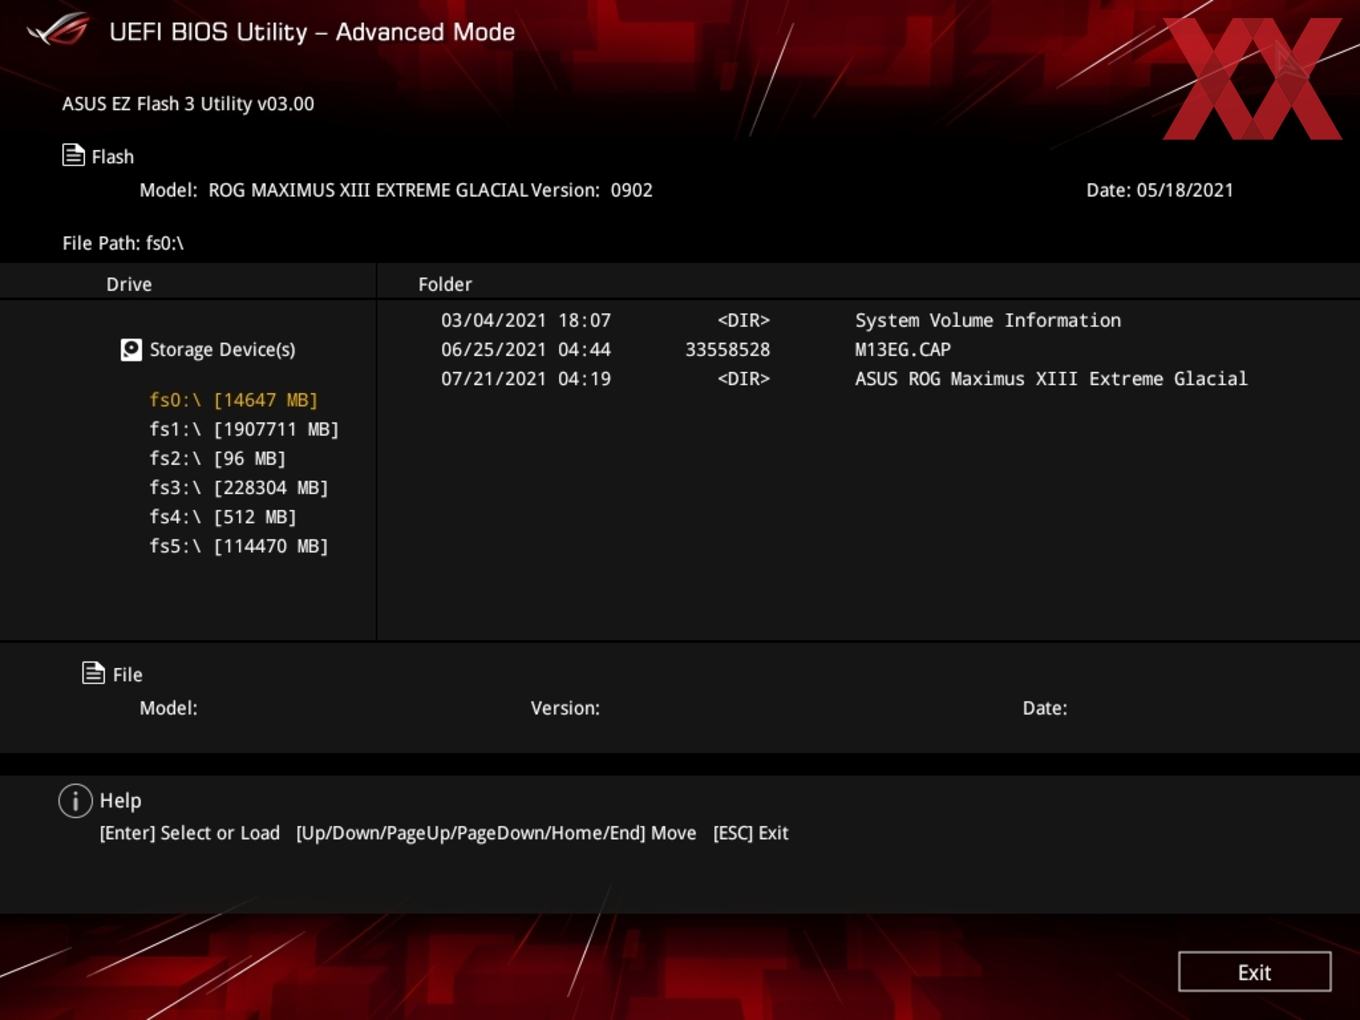Select drive fs5:\ [114470 MB]

coord(238,546)
